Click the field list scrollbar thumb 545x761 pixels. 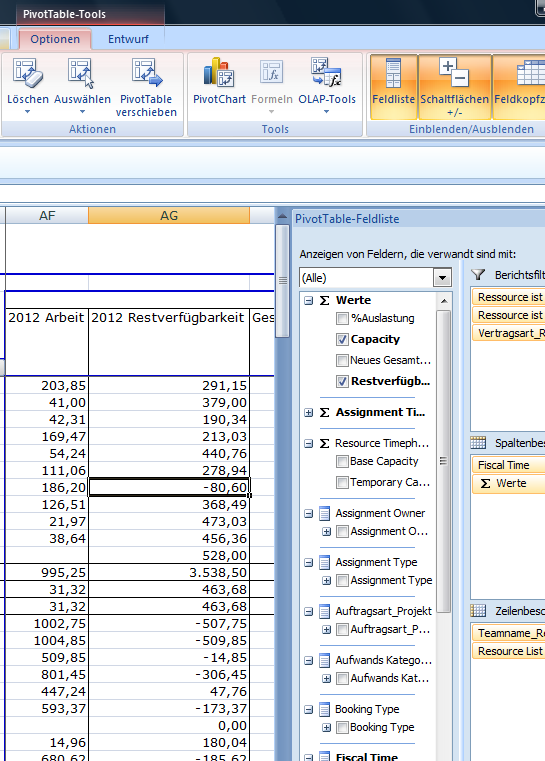click(x=443, y=461)
